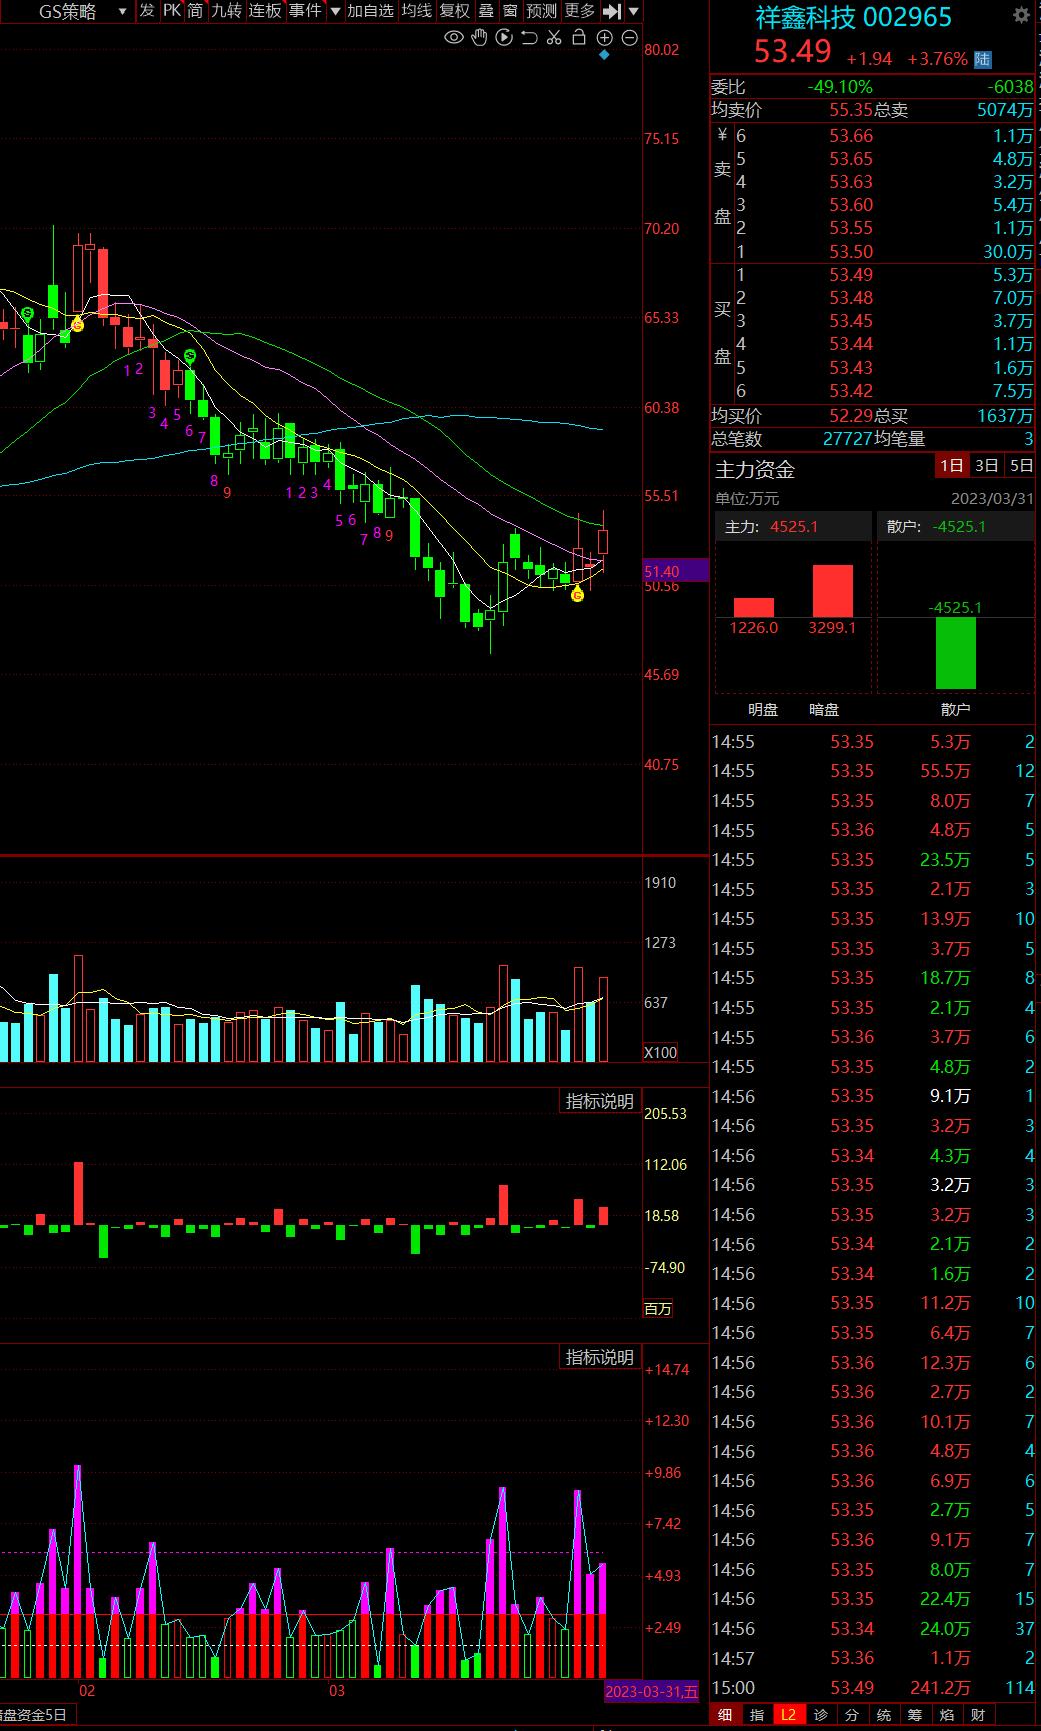Click the 简 toolbar button
Image resolution: width=1041 pixels, height=1731 pixels.
195,11
